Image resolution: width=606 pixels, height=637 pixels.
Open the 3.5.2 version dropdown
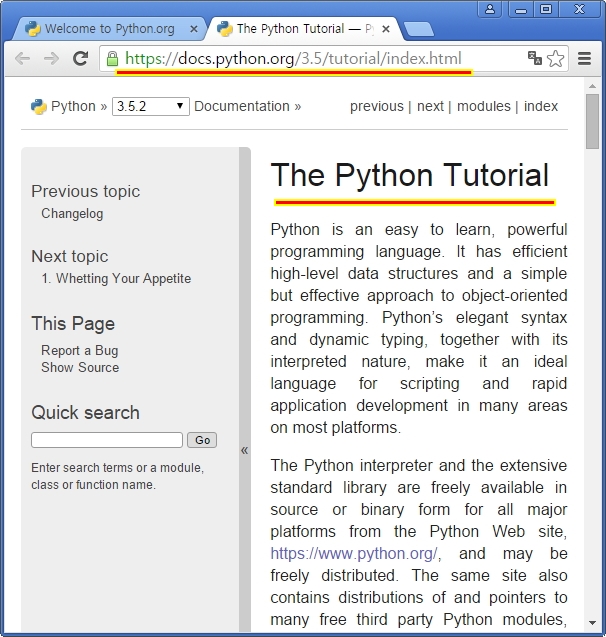tap(151, 106)
